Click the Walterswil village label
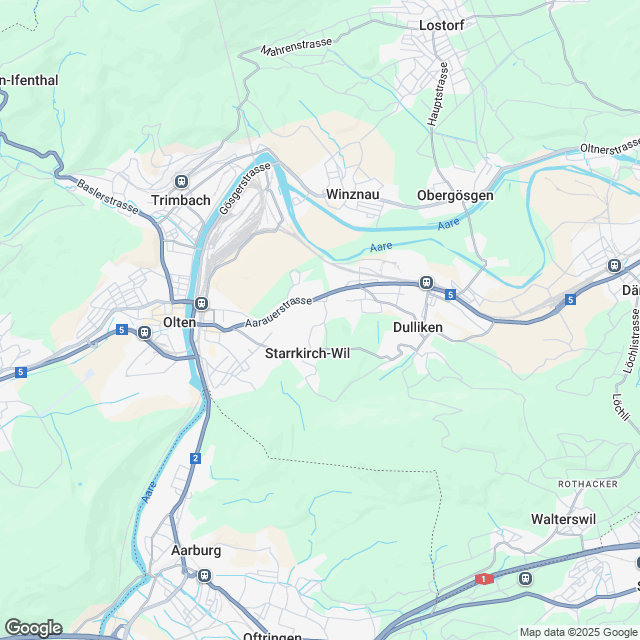The height and width of the screenshot is (640, 640). 563,519
